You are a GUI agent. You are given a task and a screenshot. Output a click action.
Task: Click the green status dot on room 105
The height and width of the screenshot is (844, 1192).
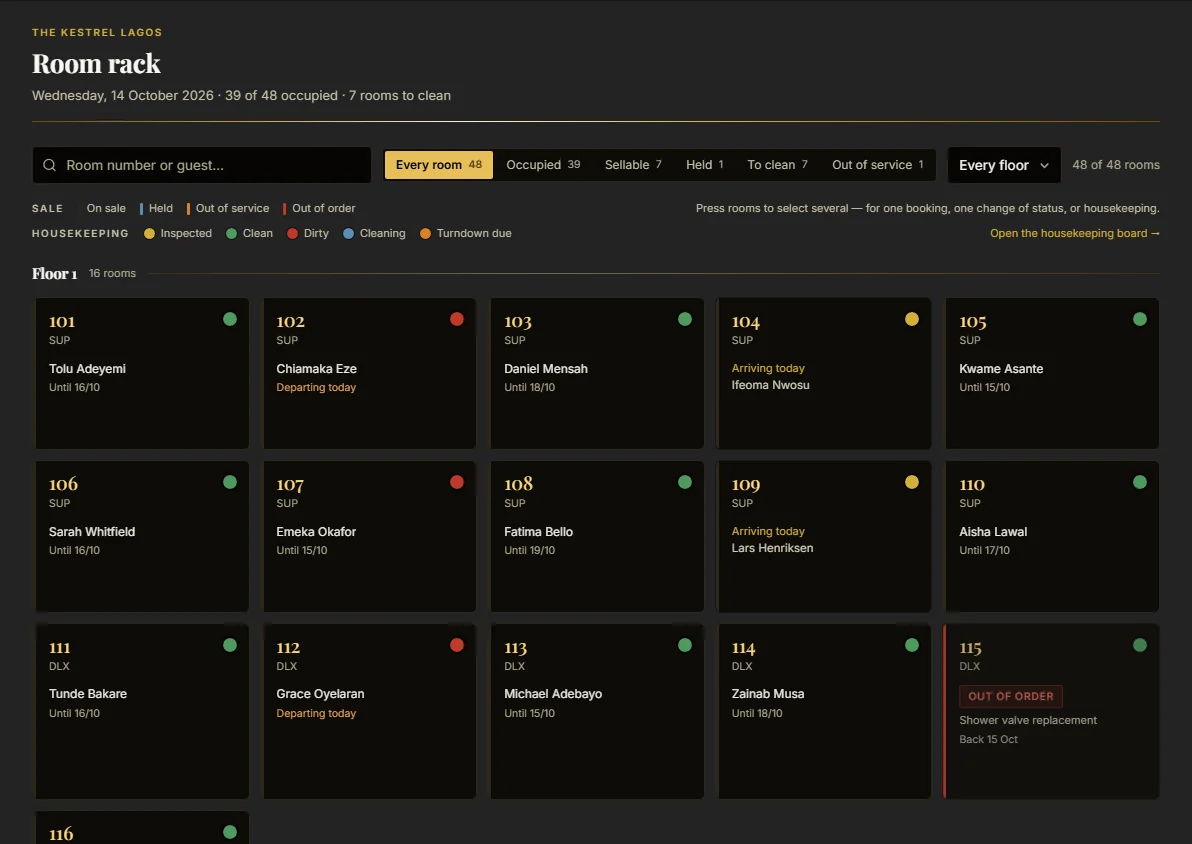1140,319
